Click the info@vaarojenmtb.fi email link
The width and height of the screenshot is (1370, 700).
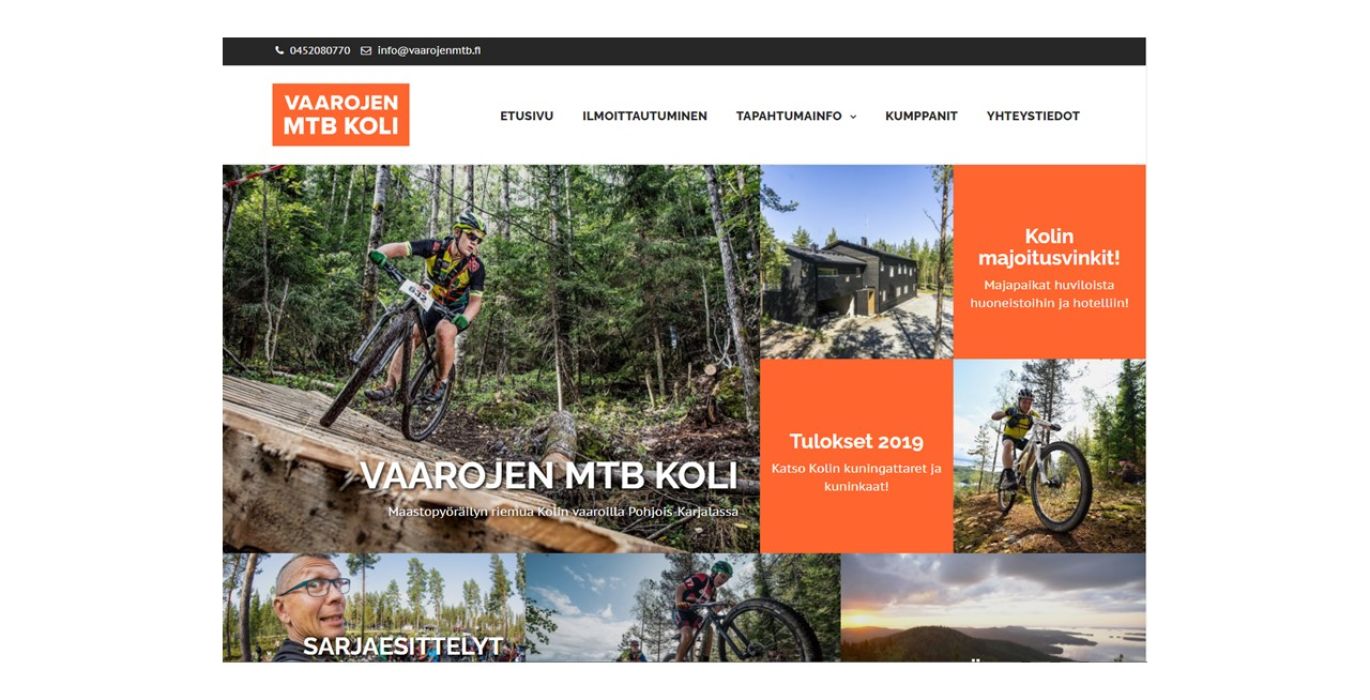[x=429, y=50]
